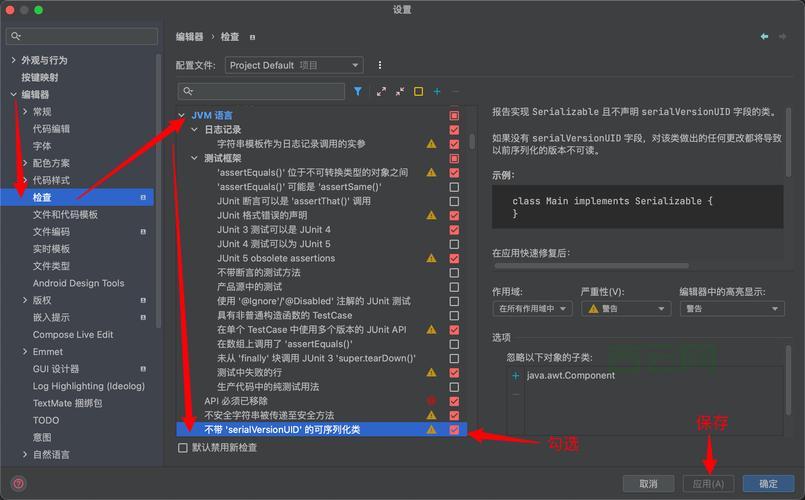Click the inspection list vertical scrollbar
The height and width of the screenshot is (500, 805).
(x=472, y=140)
